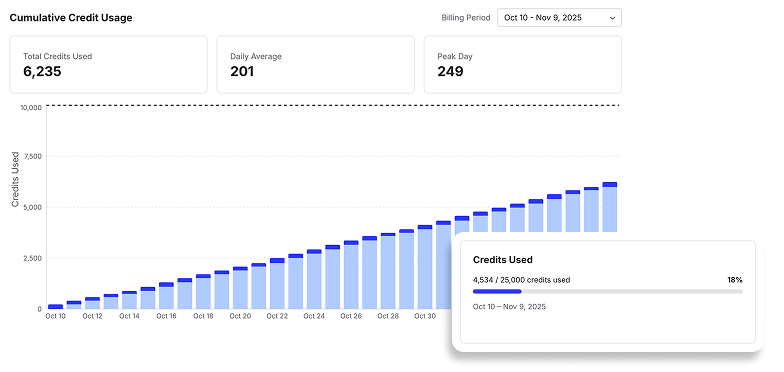Click the 'Peak Day' card label

(455, 56)
